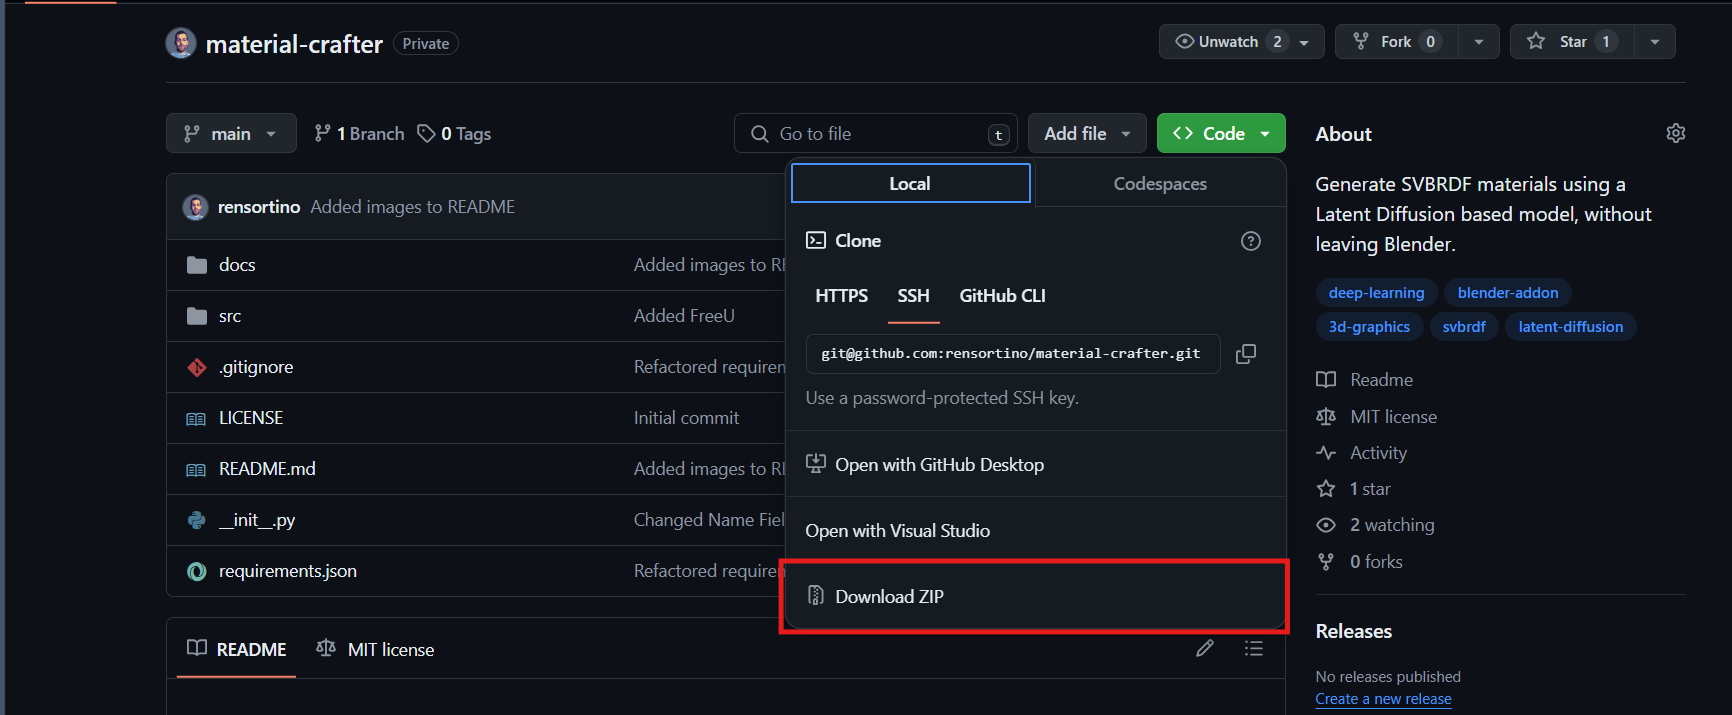
Task: Open the MIT license tab
Action: [376, 649]
